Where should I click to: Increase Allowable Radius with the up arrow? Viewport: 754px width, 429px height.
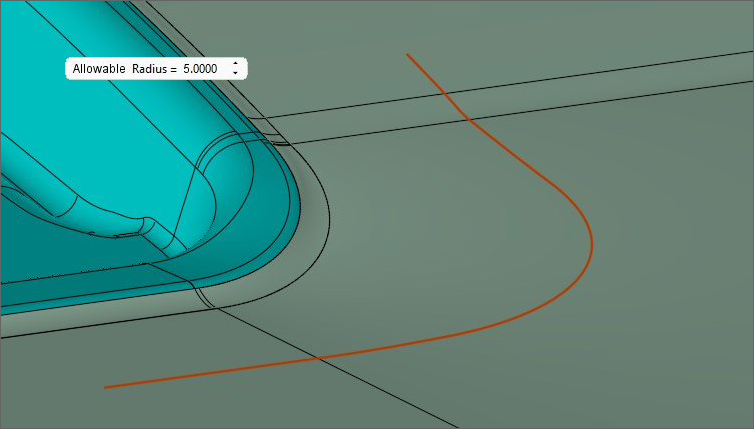[235, 64]
